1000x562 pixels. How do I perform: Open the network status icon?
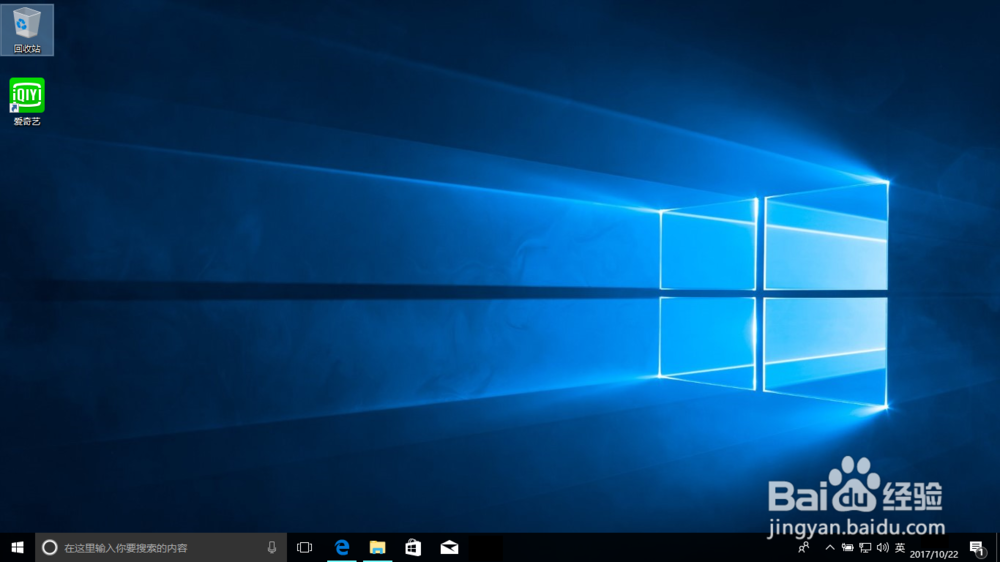pos(865,547)
